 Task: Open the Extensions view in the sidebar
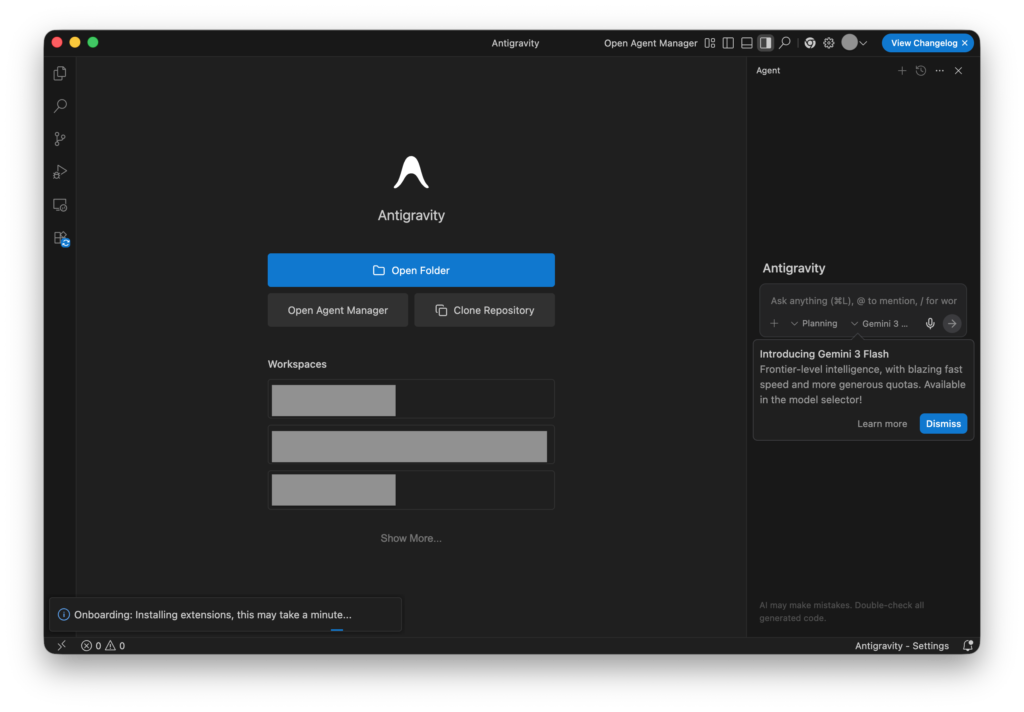click(60, 238)
